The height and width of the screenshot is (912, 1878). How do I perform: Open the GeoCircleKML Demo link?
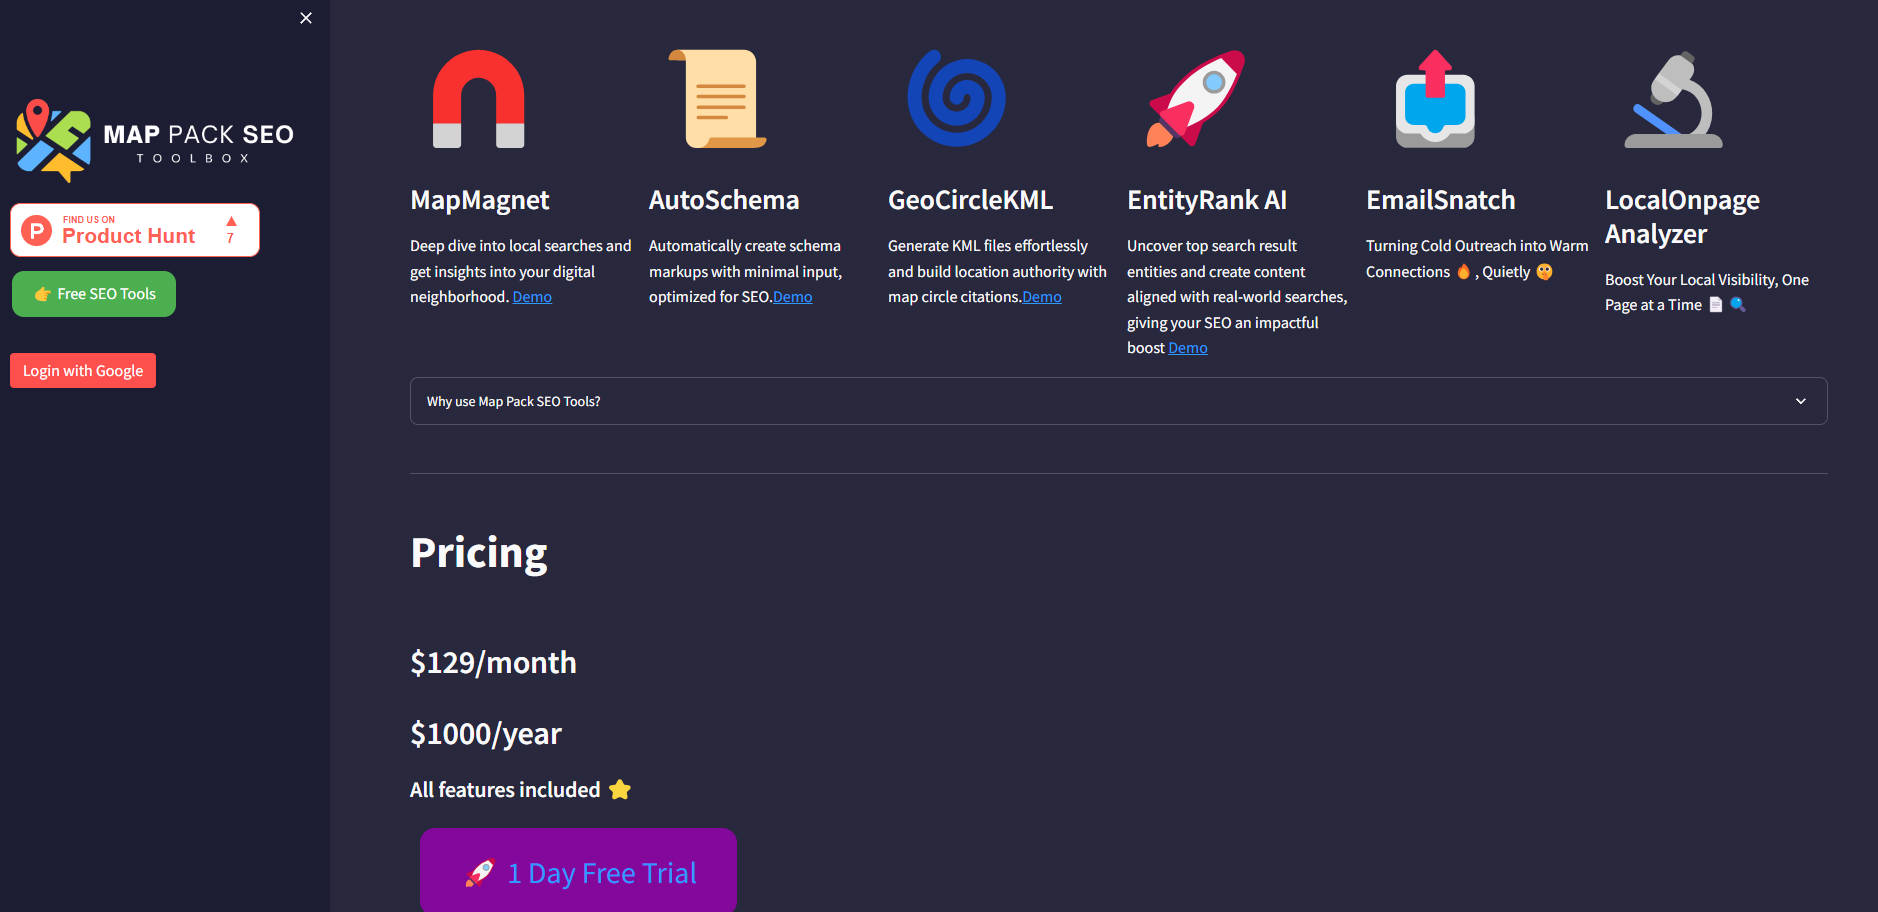[1041, 297]
